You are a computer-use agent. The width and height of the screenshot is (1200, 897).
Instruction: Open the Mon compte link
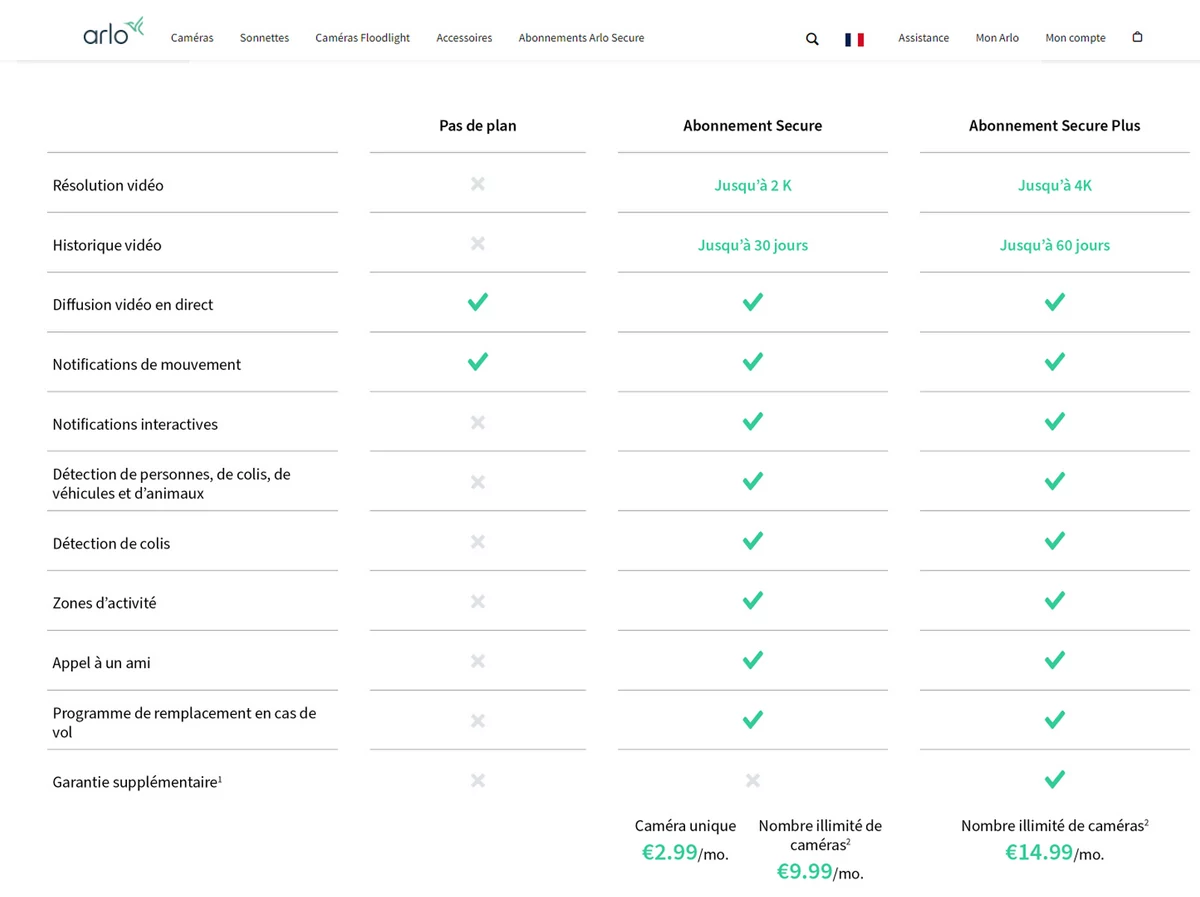(1075, 38)
